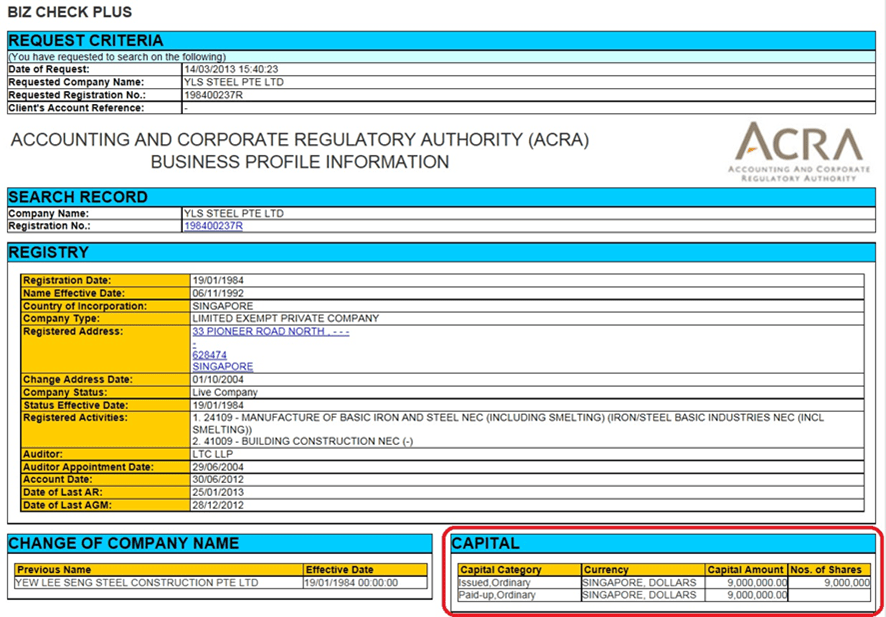This screenshot has width=886, height=617.
Task: Select name effective date 06/11/1992
Action: [x=219, y=293]
